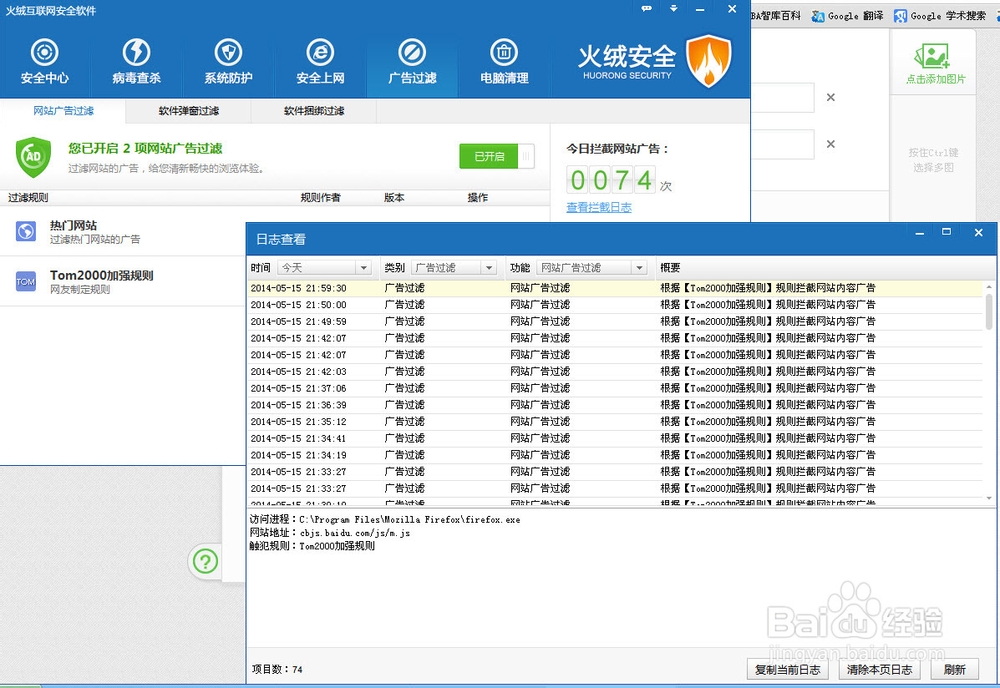Screen dimensions: 1000x688
Task: Click the 触犯规则 Tom2000加强规则 detail line
Action: 312,546
